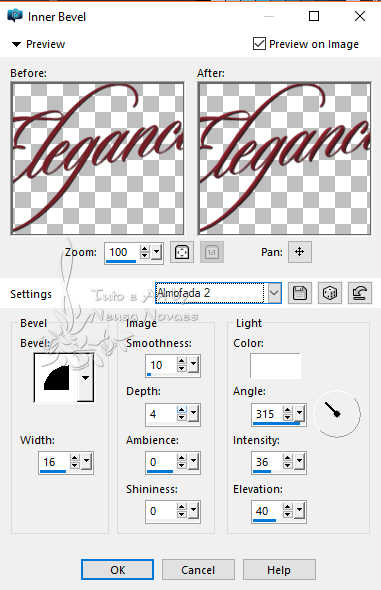This screenshot has height=590, width=381.
Task: Click the Light Color white swatch
Action: (x=276, y=366)
